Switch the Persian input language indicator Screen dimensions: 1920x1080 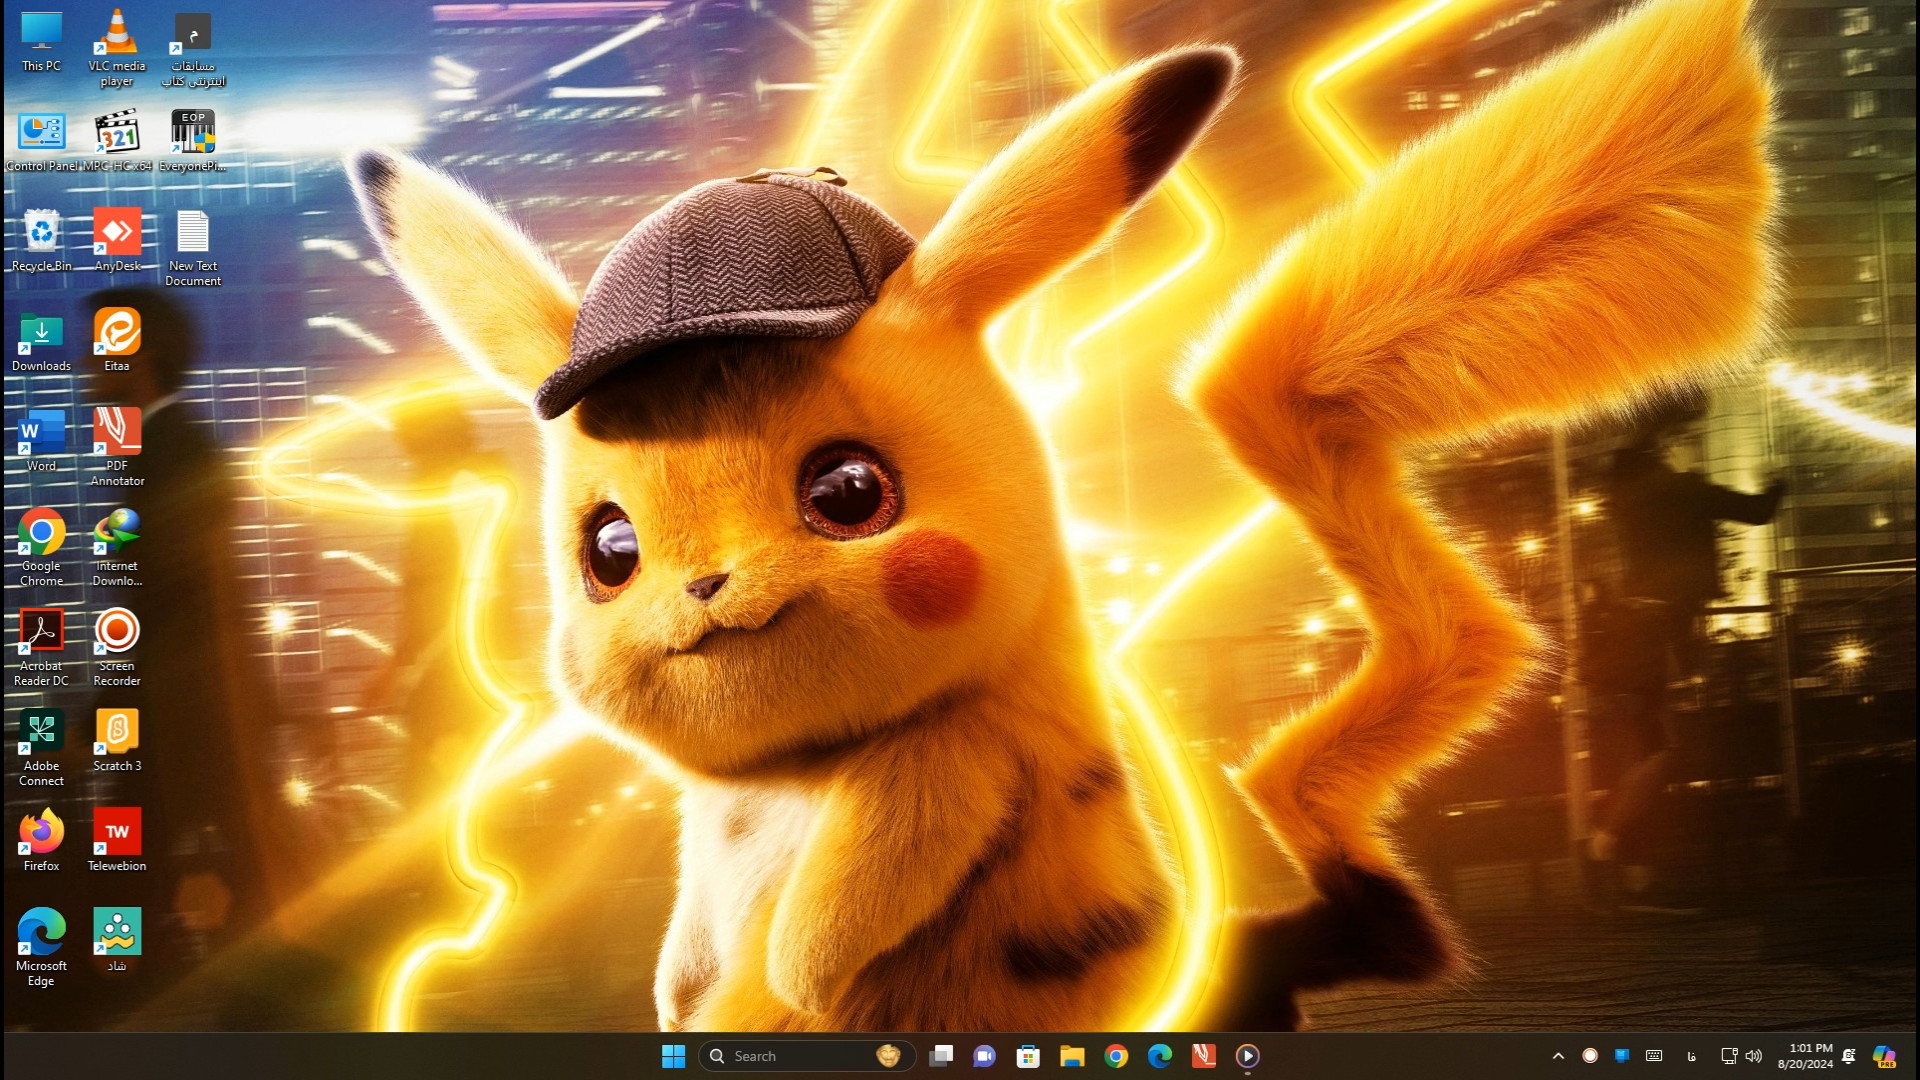click(x=1691, y=1056)
